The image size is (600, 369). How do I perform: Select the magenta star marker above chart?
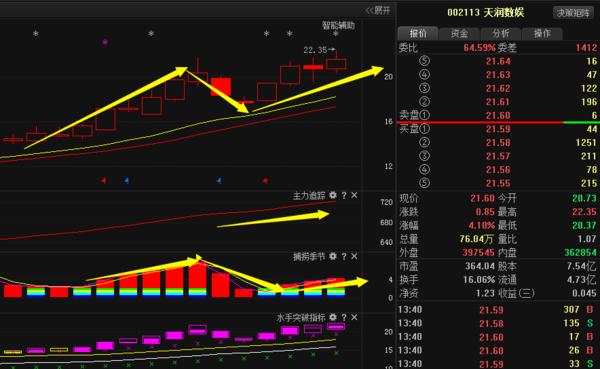tap(105, 42)
